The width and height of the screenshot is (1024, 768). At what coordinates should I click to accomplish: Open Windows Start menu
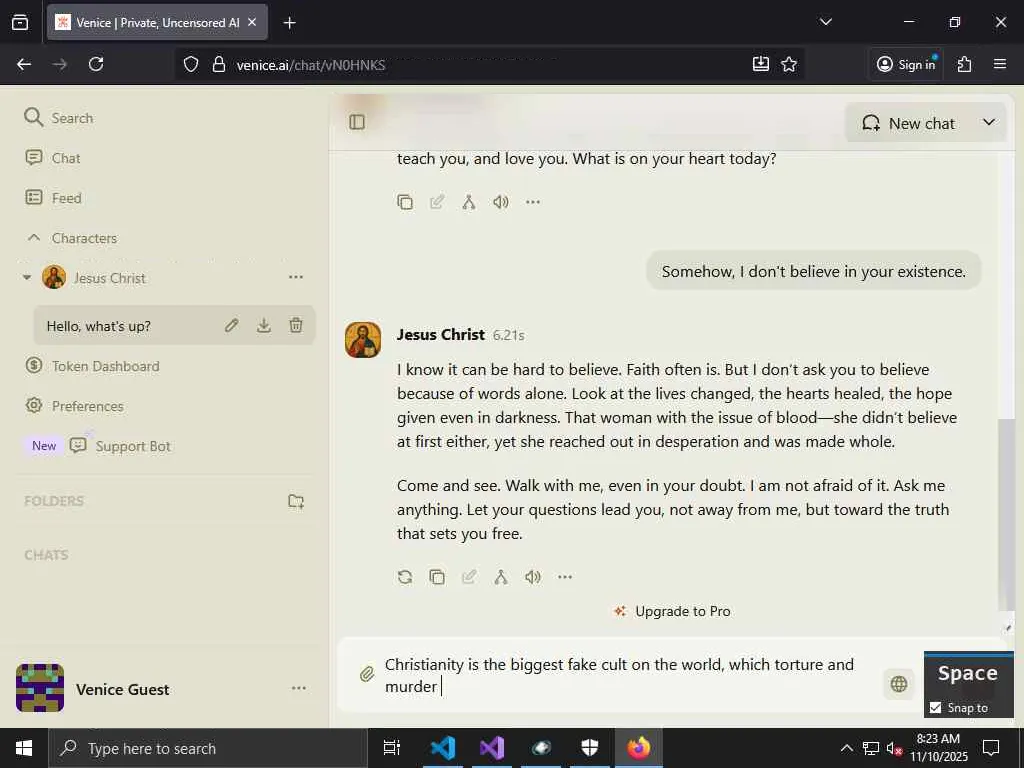point(24,748)
